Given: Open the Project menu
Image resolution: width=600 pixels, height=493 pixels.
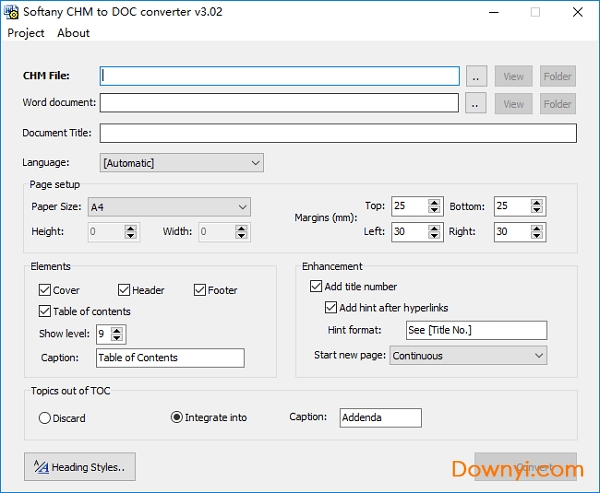Looking at the screenshot, I should click(x=26, y=33).
